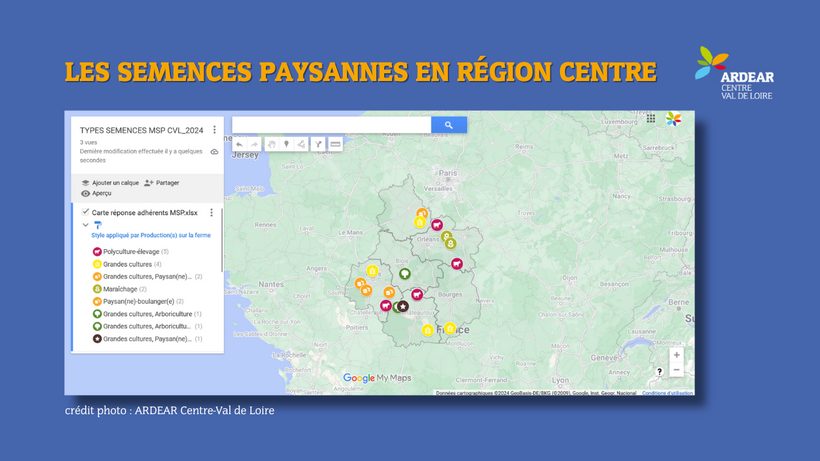Open Carte réponse adhérents layer options menu
Screen dimensions: 820x461
click(211, 213)
